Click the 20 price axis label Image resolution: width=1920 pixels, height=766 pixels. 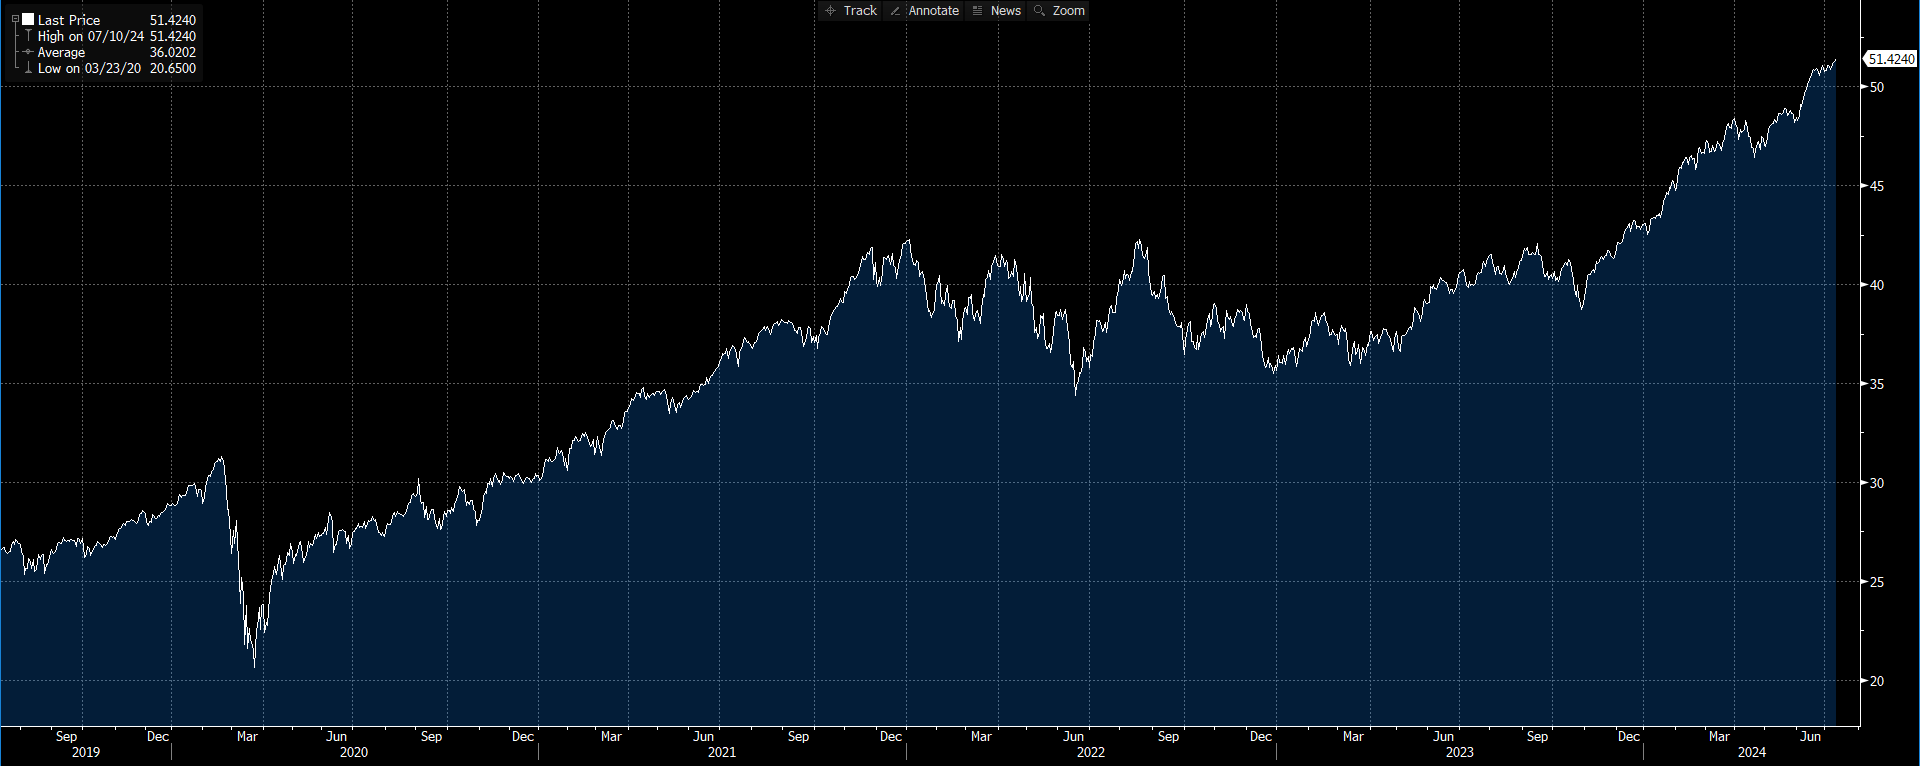pos(1877,681)
